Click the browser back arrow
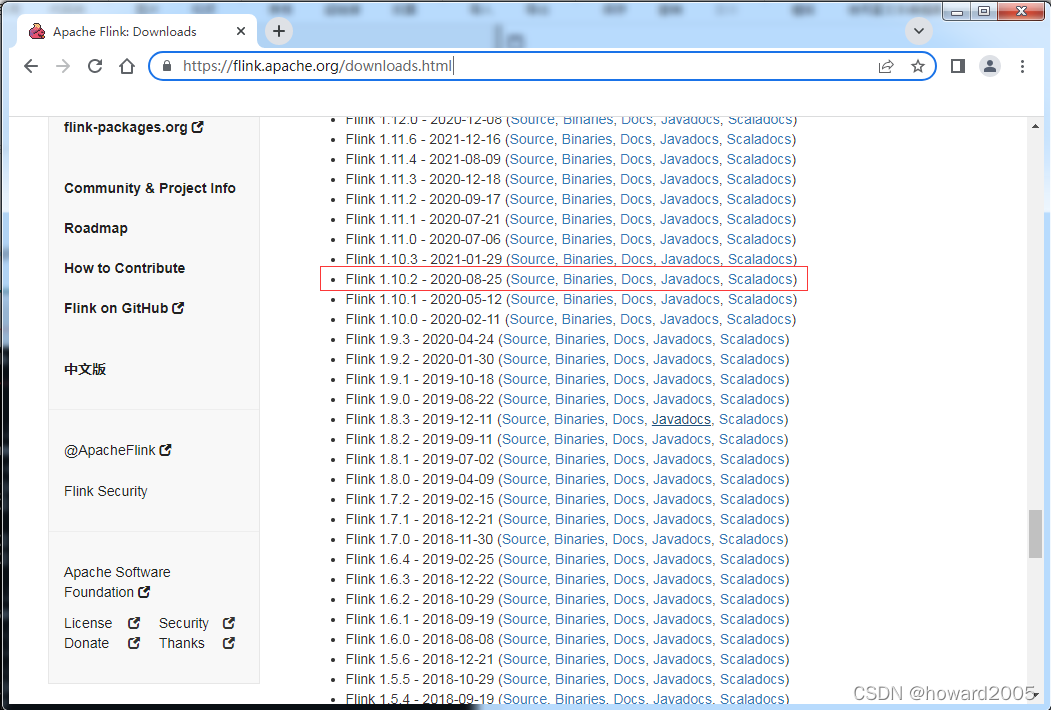Screen dimensions: 1051x710 coord(31,66)
